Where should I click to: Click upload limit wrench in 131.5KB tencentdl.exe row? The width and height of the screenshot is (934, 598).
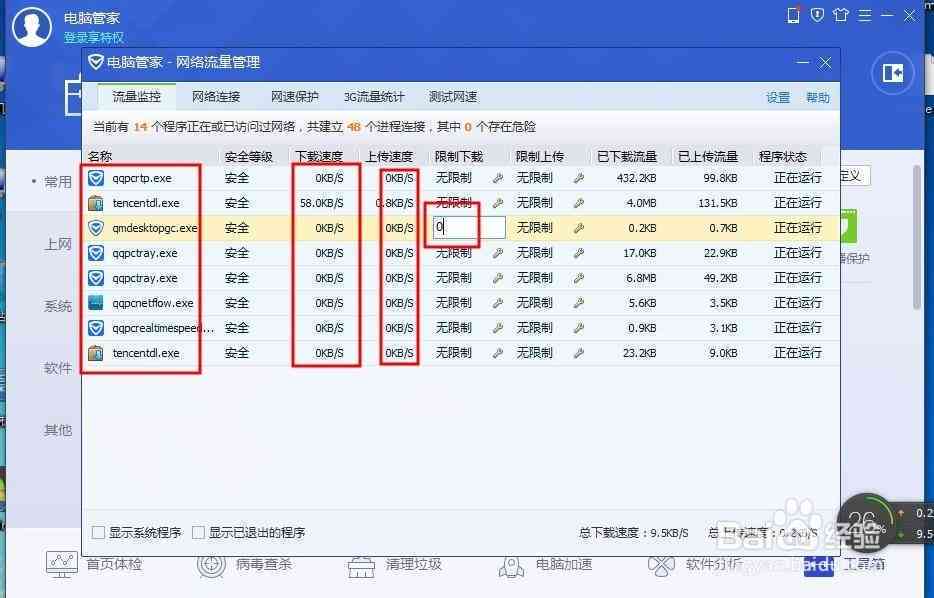[578, 203]
